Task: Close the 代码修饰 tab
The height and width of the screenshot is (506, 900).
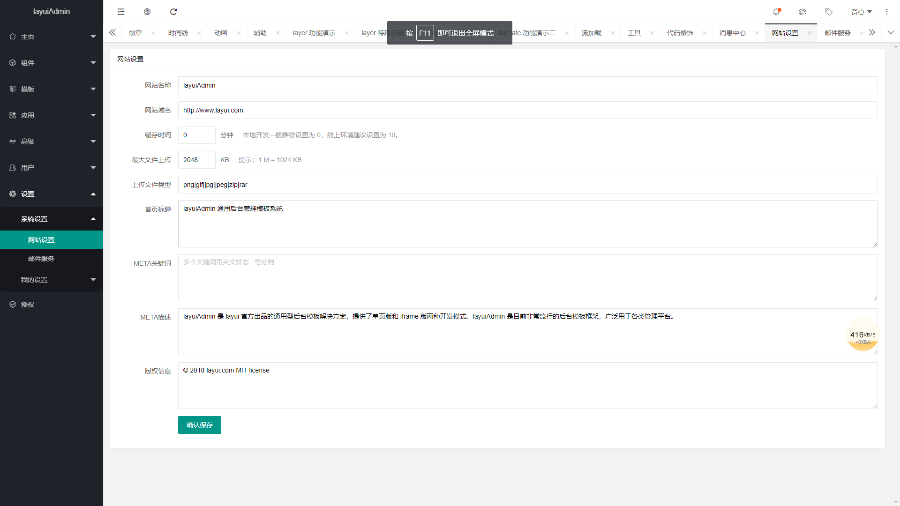Action: pos(704,33)
